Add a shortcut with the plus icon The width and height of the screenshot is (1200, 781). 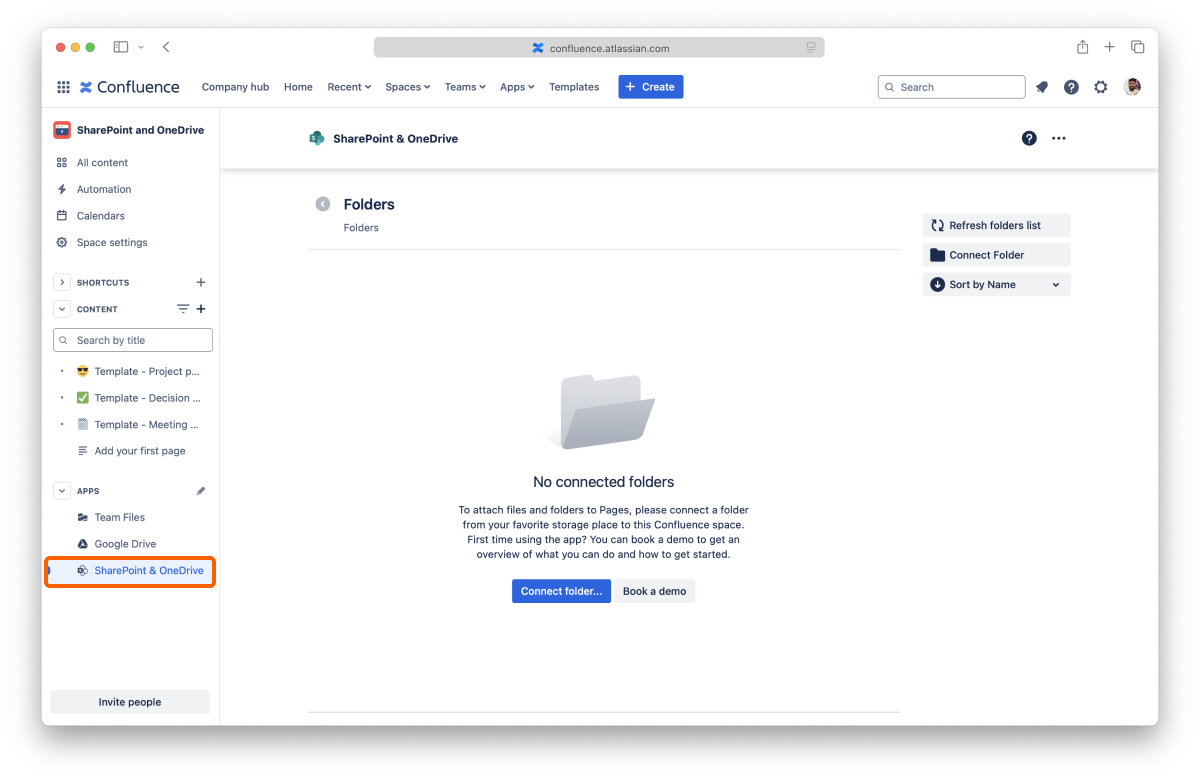(201, 282)
